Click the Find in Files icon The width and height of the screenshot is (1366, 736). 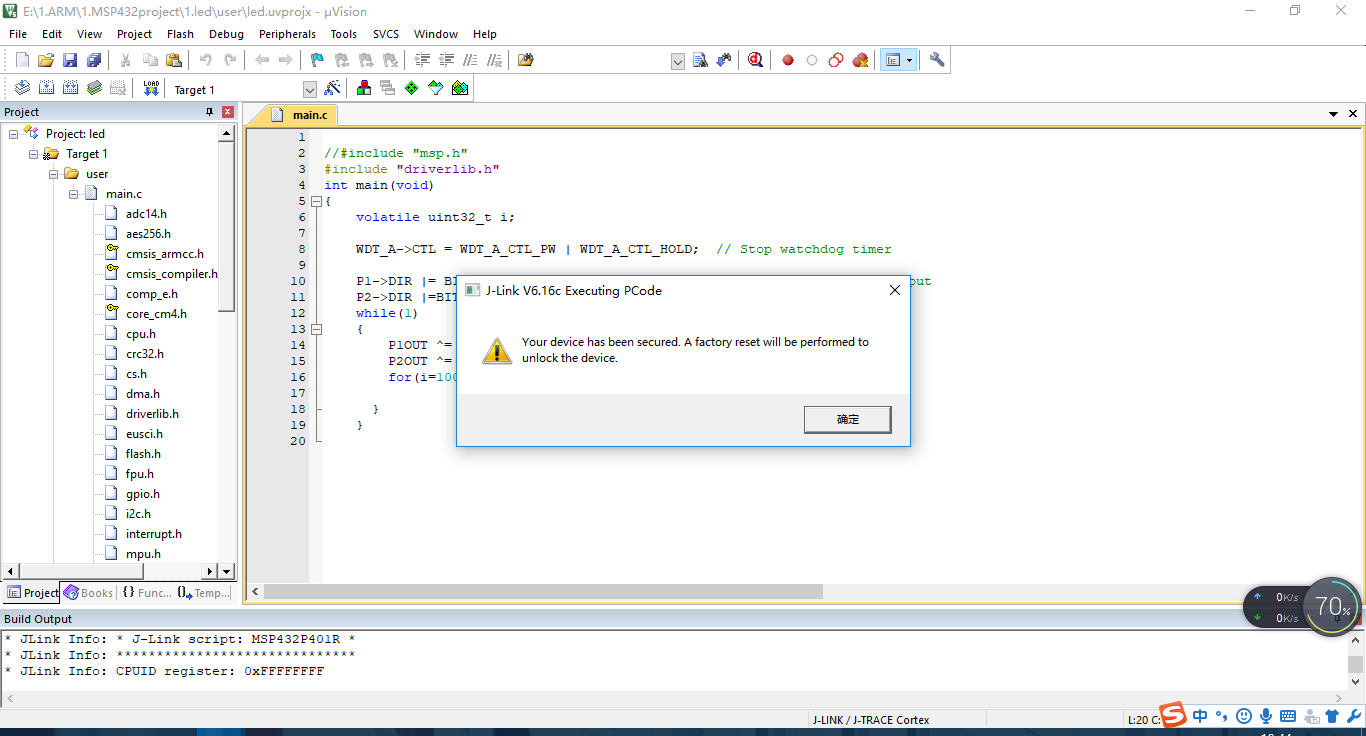526,60
